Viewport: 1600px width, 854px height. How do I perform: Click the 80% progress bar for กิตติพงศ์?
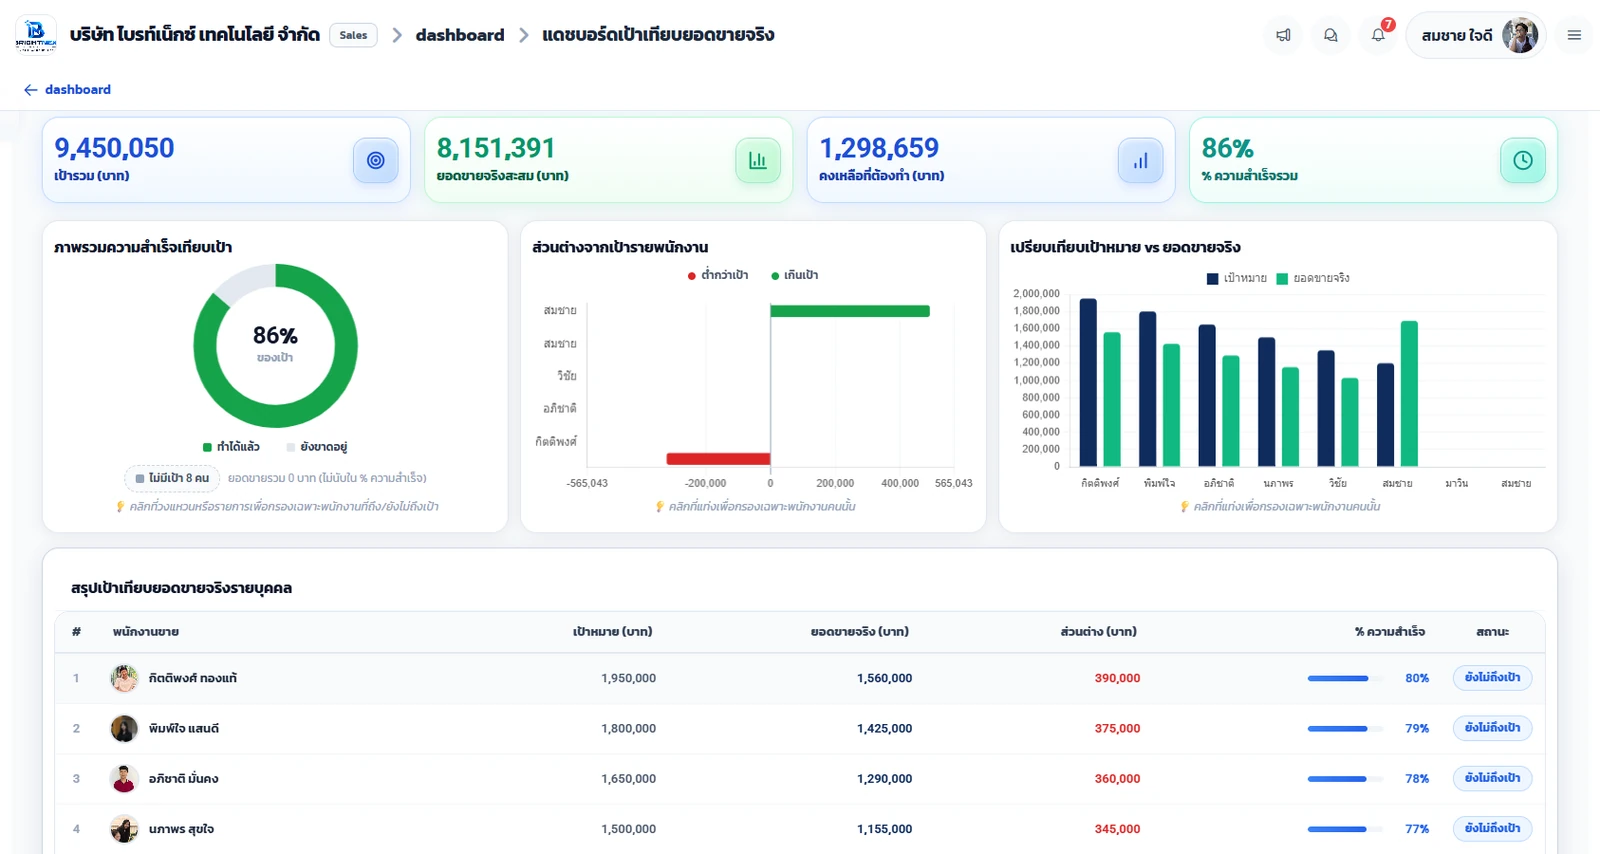[1346, 678]
